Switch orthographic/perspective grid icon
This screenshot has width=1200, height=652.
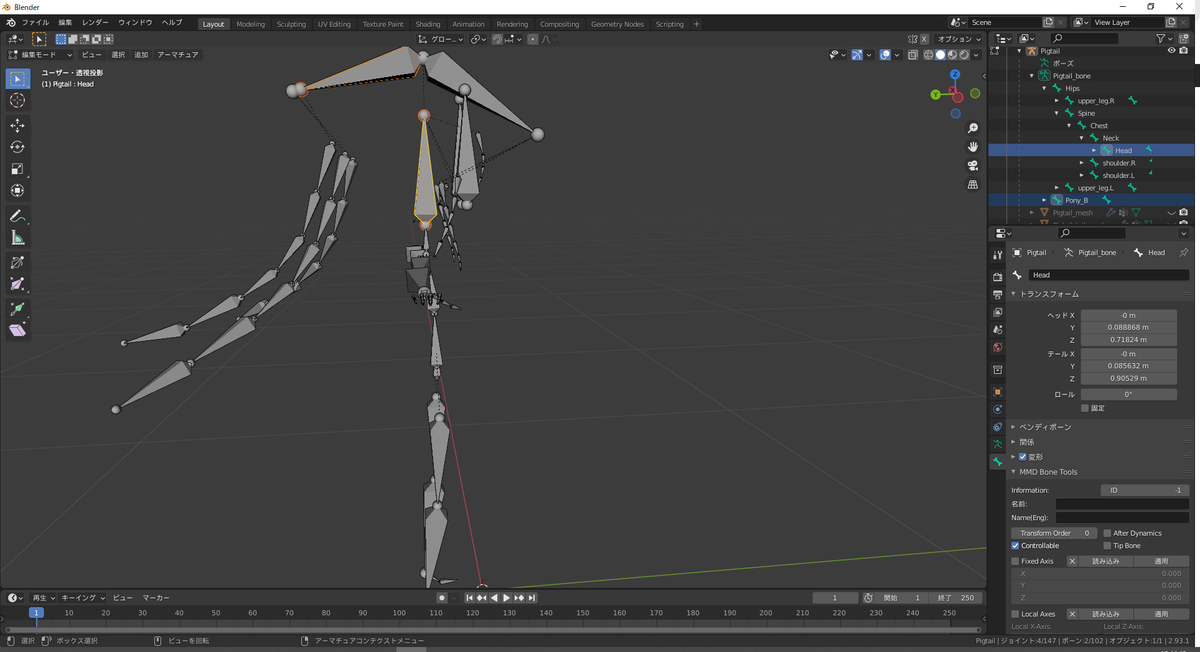(x=973, y=185)
